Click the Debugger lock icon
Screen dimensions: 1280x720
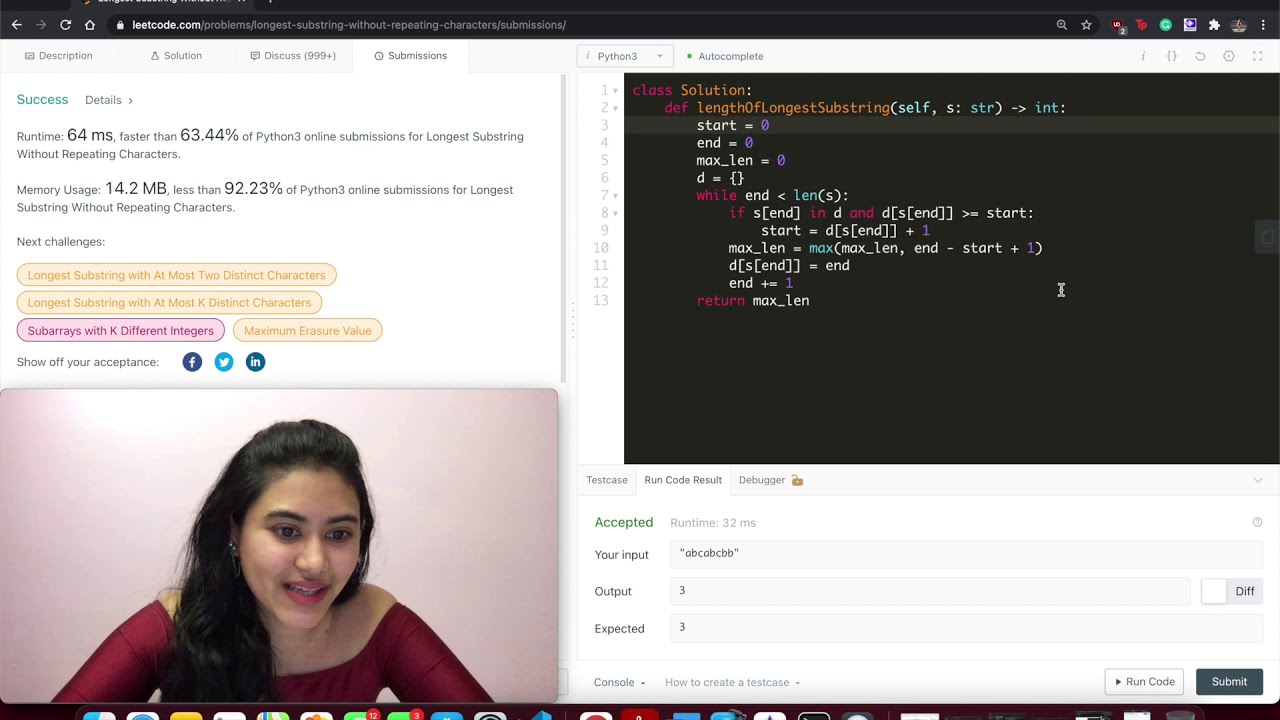pyautogui.click(x=797, y=480)
